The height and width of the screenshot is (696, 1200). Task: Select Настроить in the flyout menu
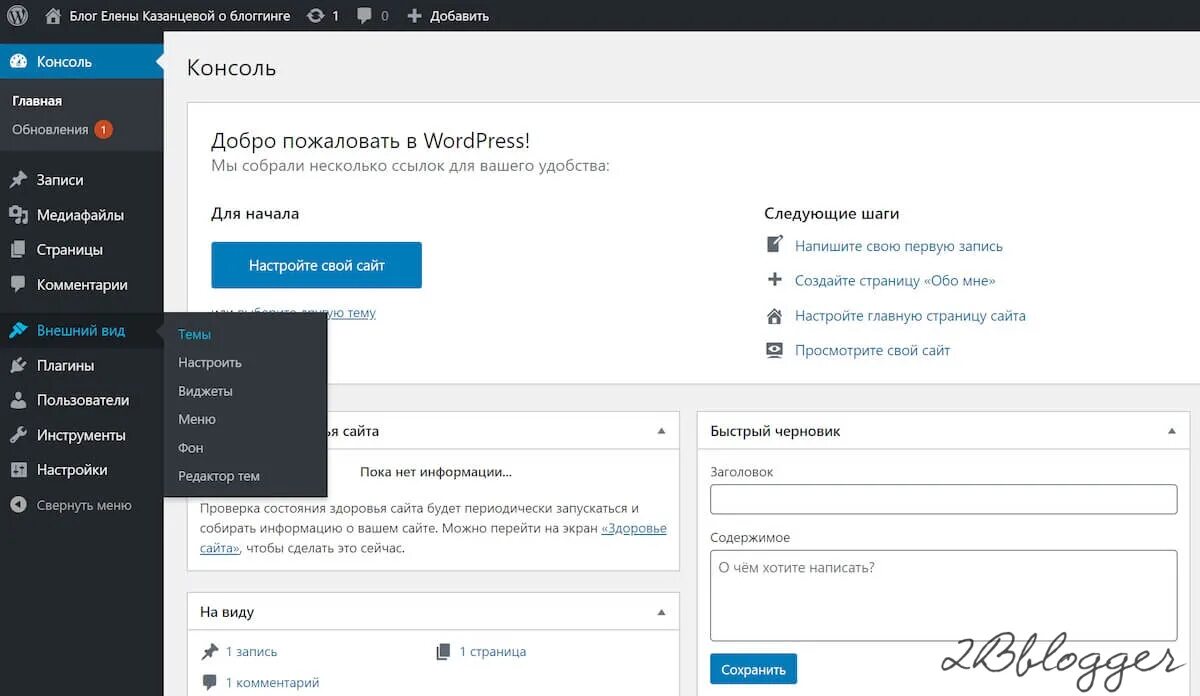point(210,362)
